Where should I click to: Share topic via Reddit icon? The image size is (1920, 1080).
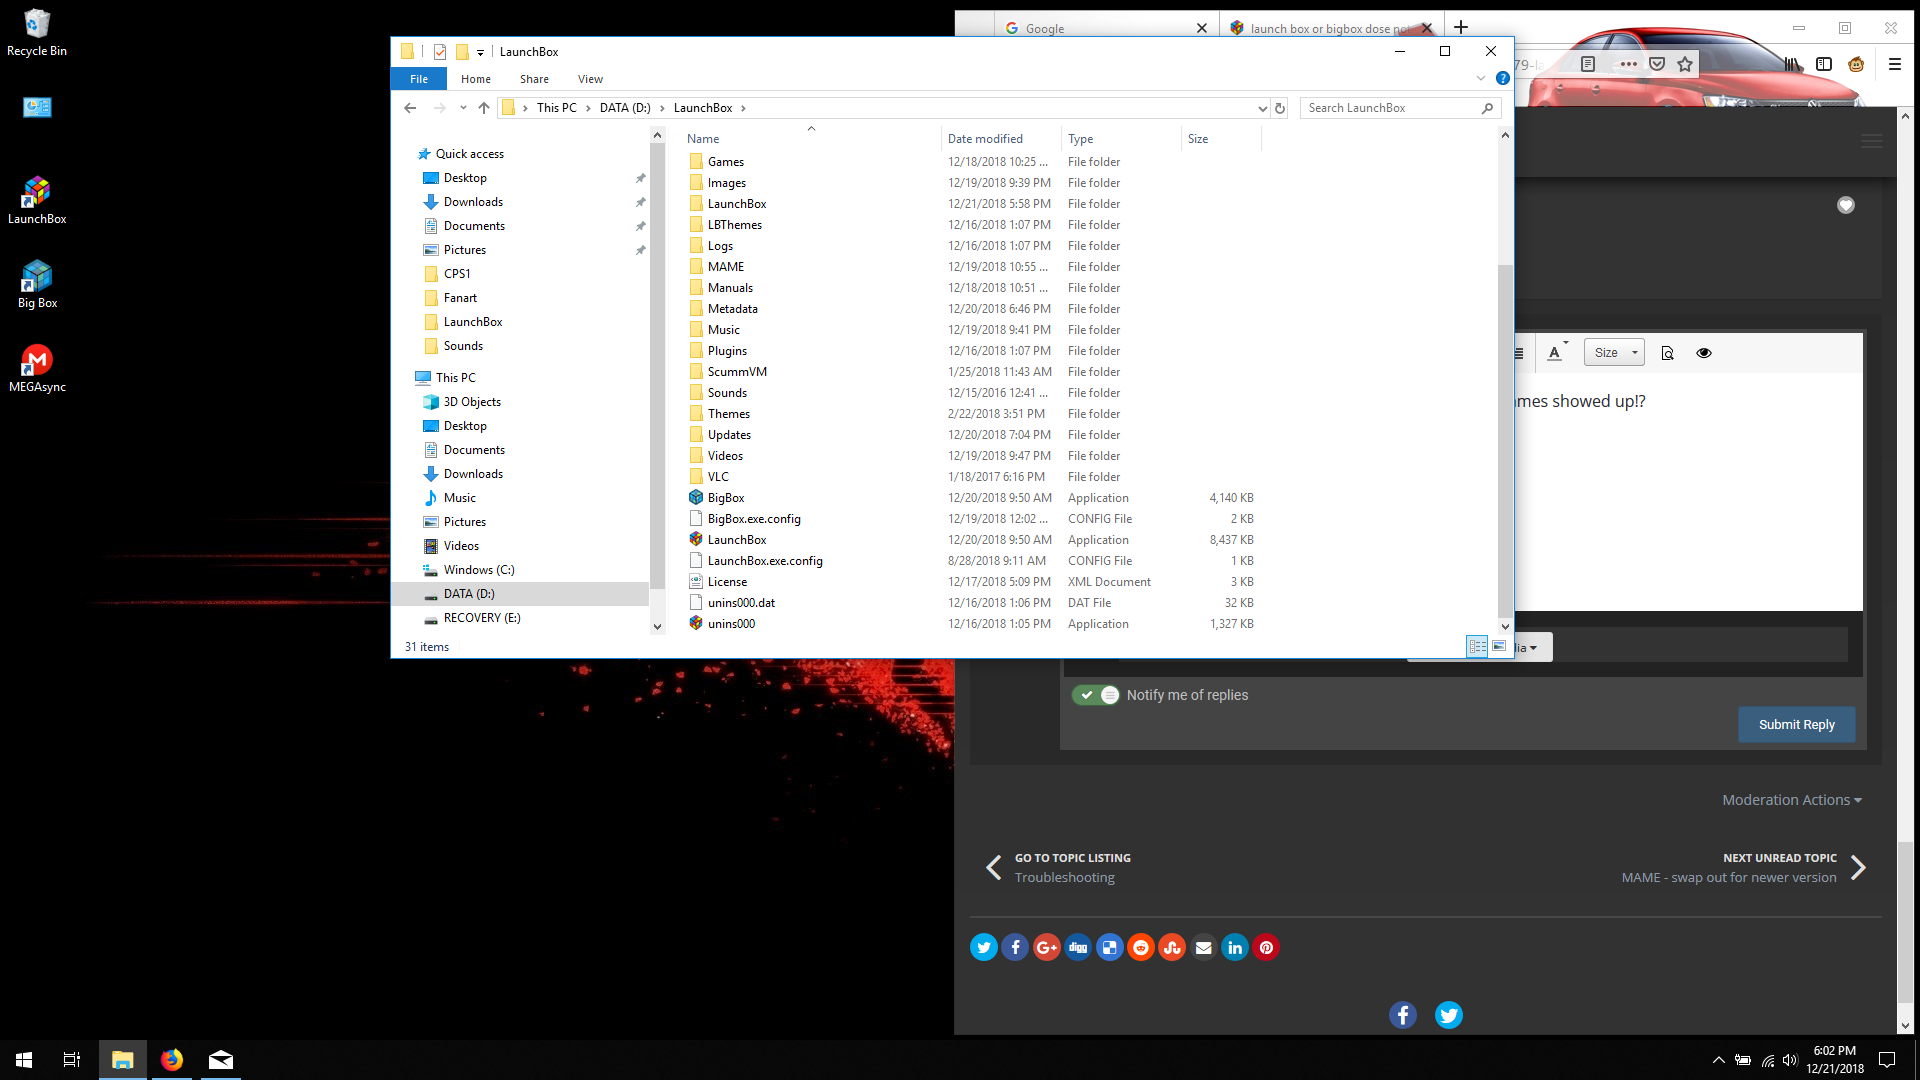point(1140,947)
